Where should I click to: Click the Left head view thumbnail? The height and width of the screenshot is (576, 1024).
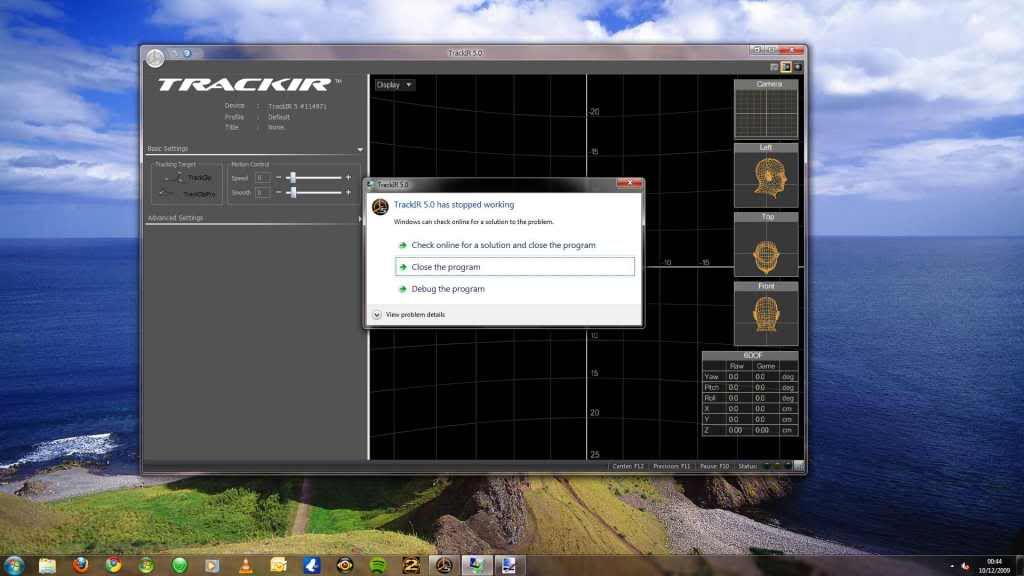(766, 176)
